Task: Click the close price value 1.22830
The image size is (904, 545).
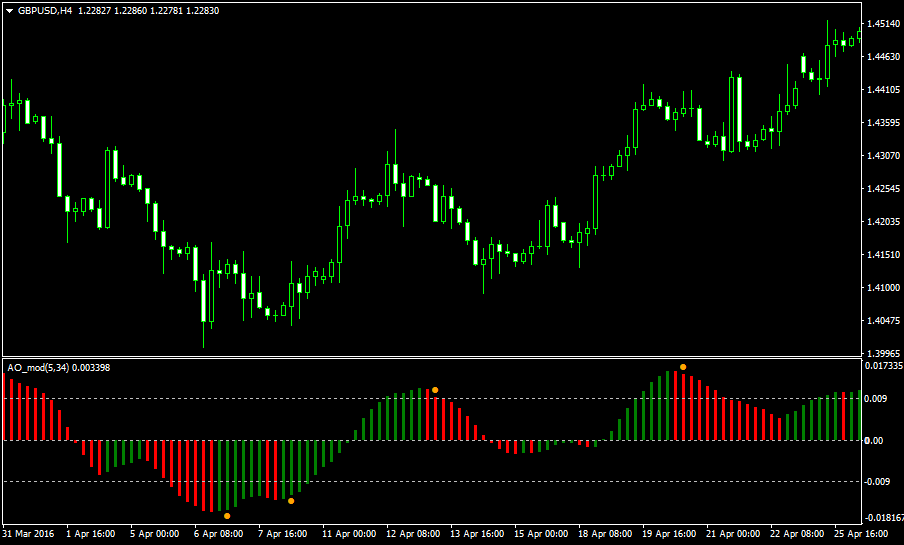Action: (x=202, y=11)
